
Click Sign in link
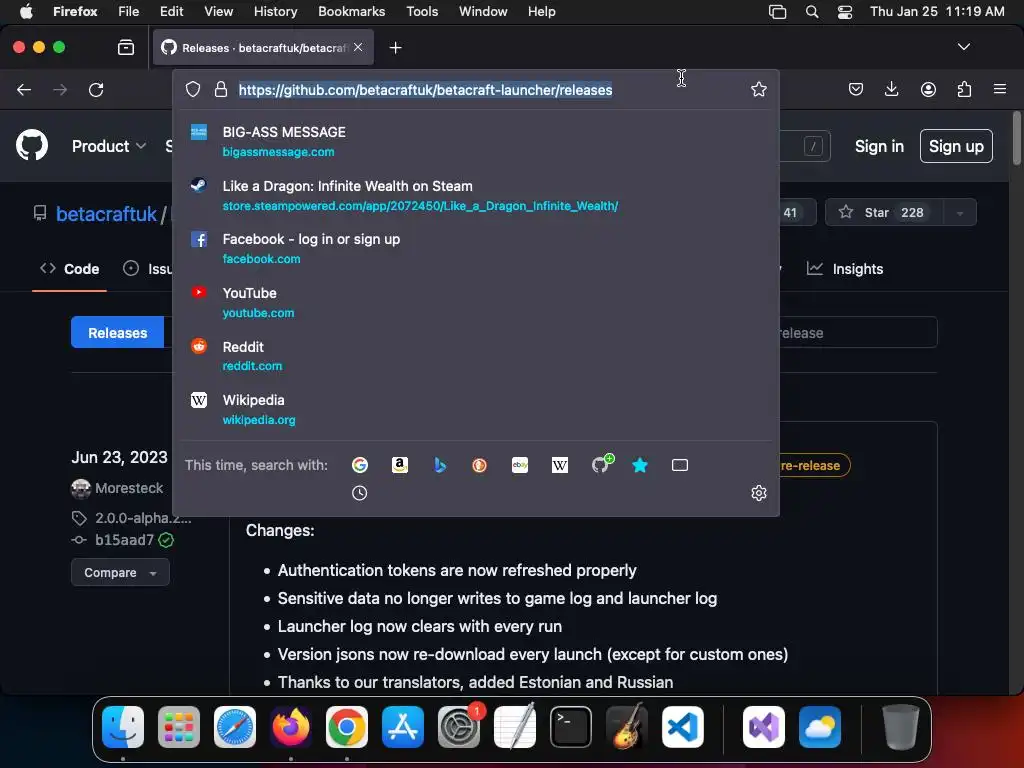879,146
